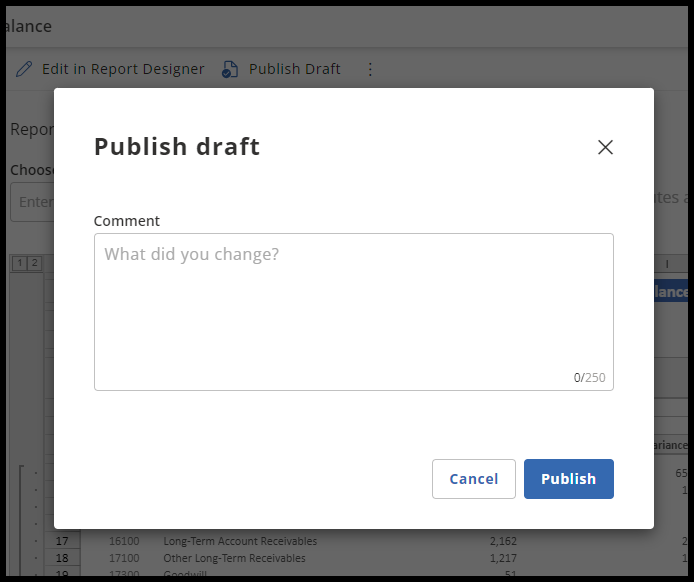The width and height of the screenshot is (694, 582).
Task: Click the Publish Draft toolbar label
Action: pyautogui.click(x=294, y=69)
